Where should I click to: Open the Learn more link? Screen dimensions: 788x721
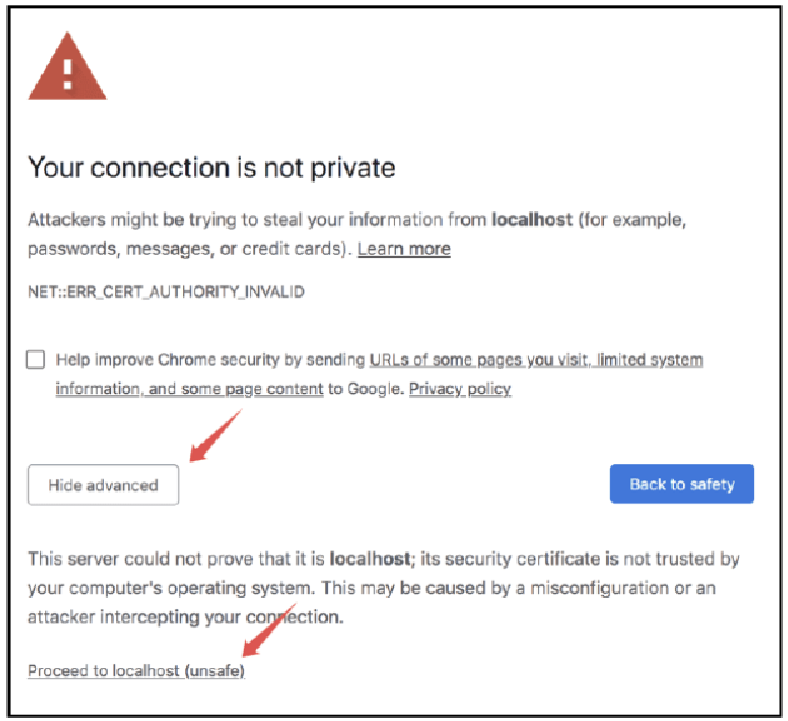[404, 249]
